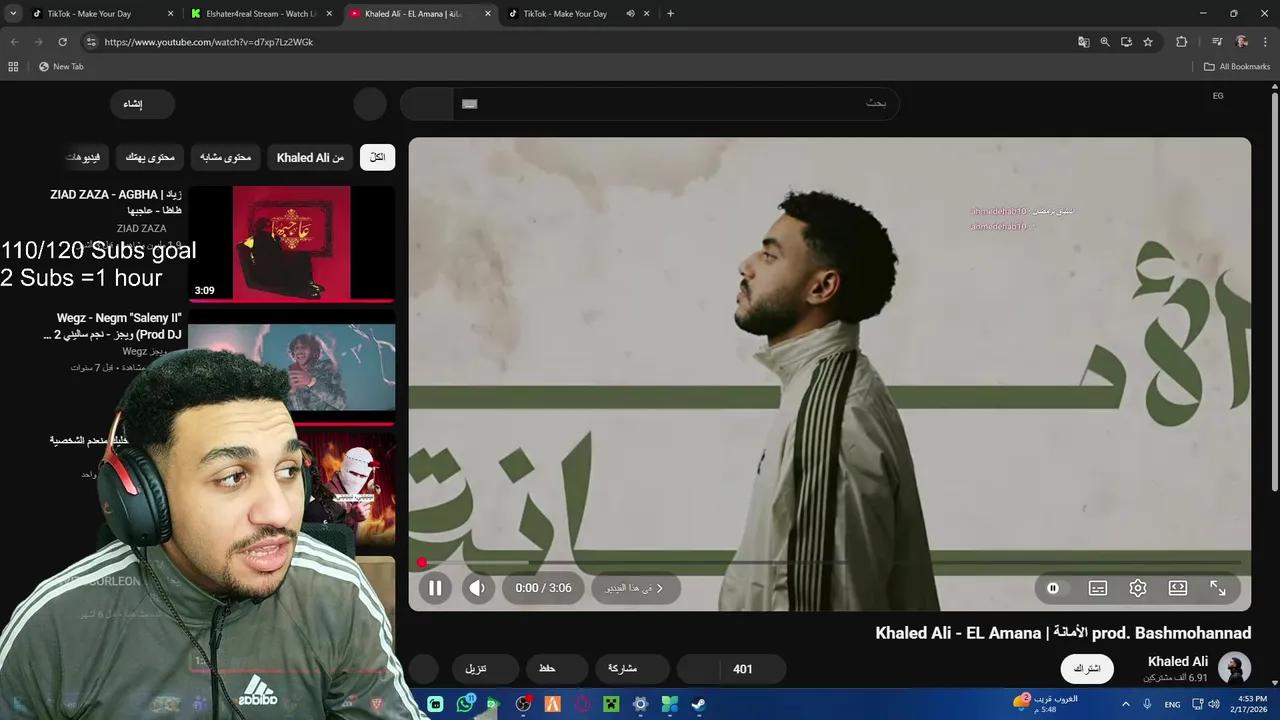Open OBS Studio from the taskbar
This screenshot has height=720, width=1280.
coord(523,704)
